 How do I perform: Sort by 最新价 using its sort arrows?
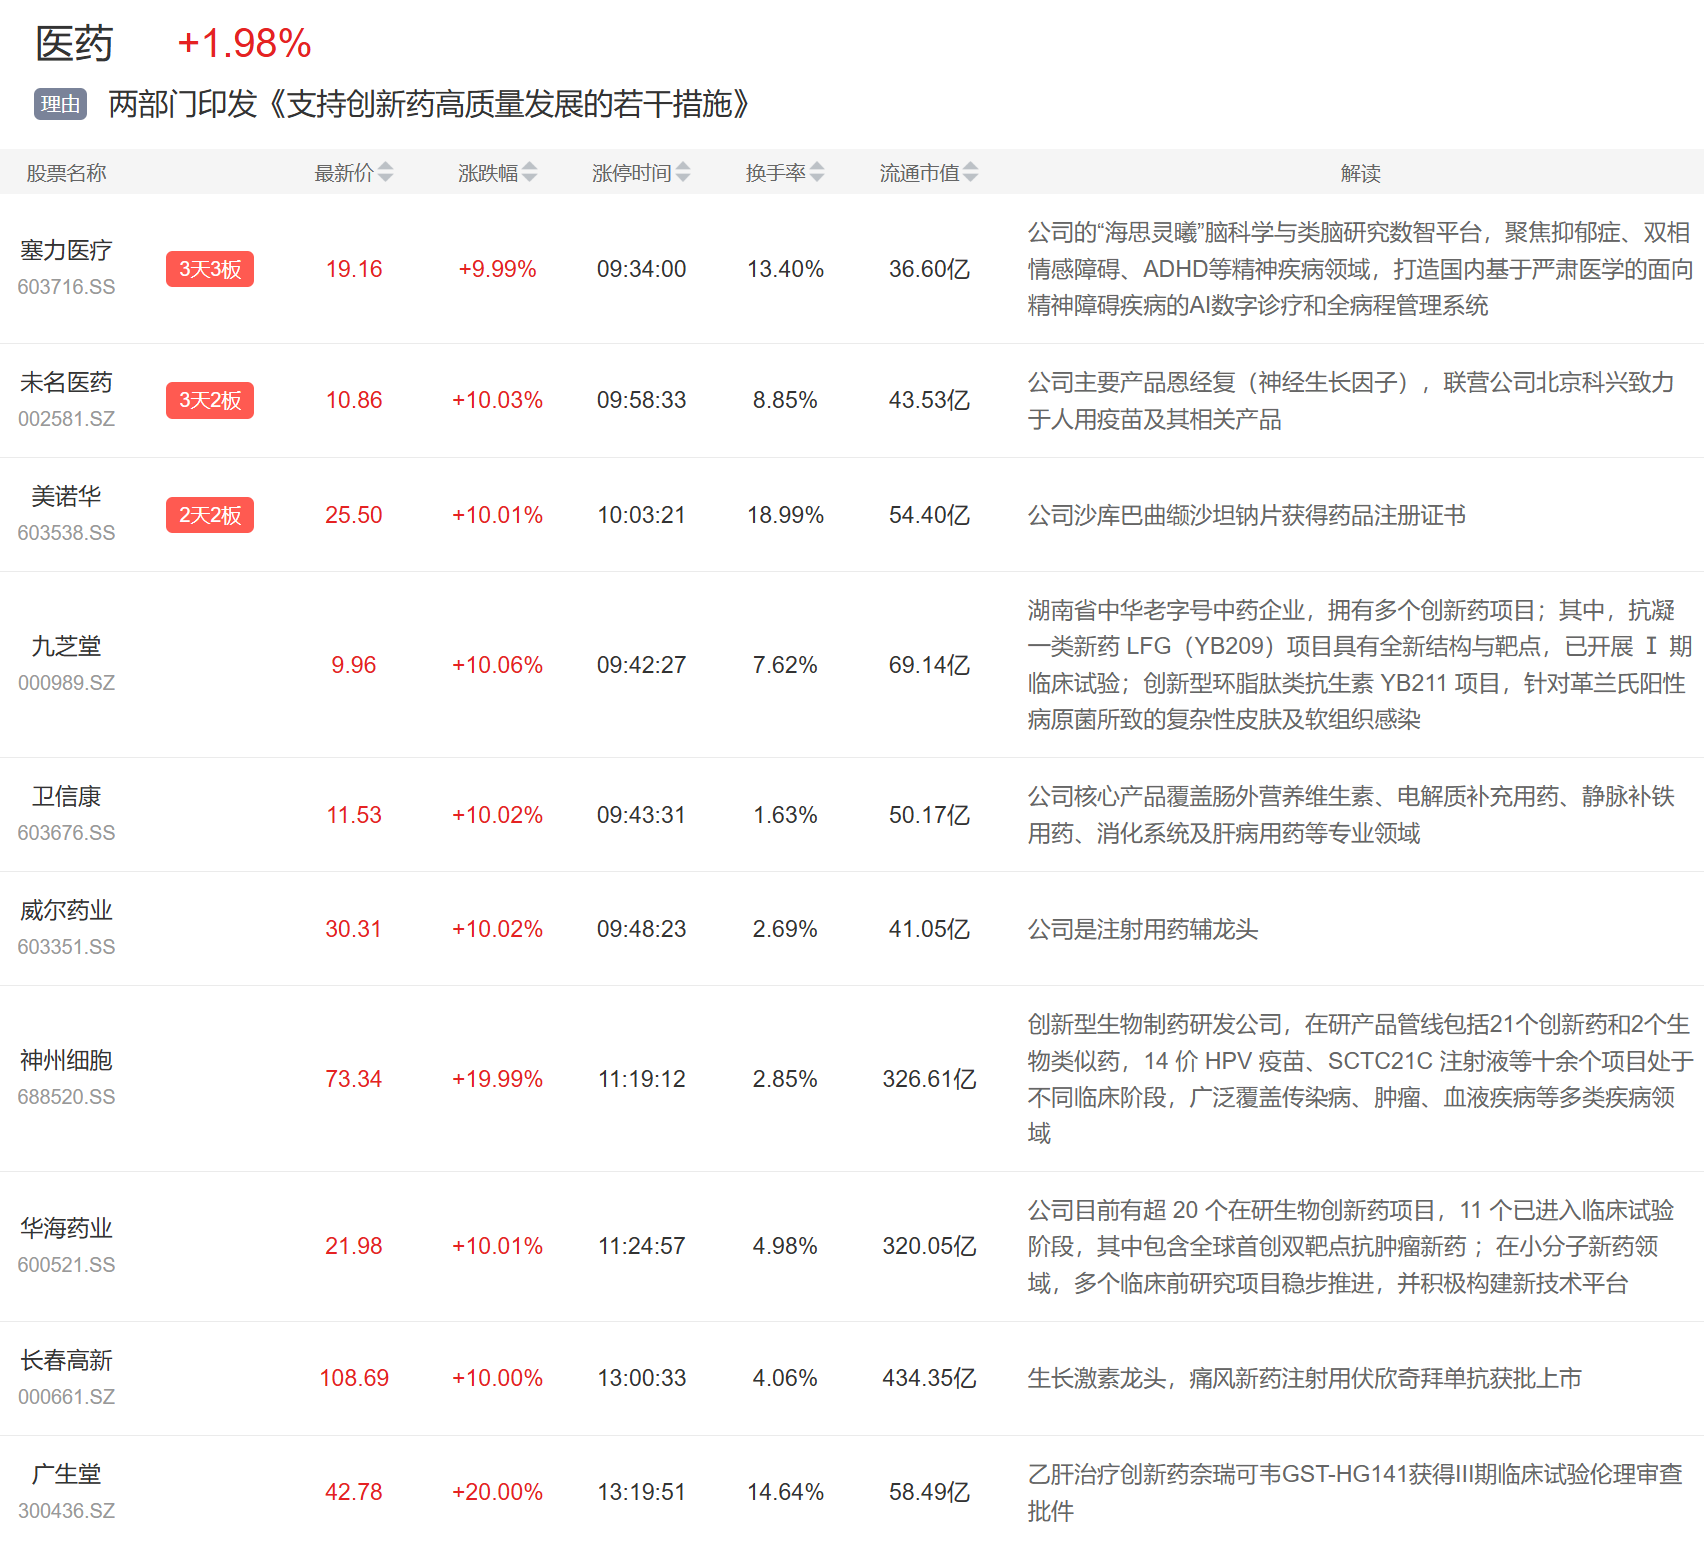click(385, 173)
